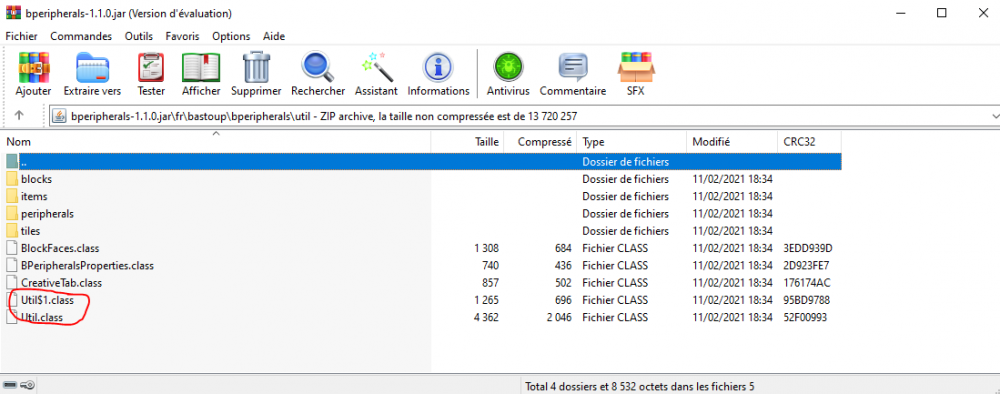This screenshot has height=394, width=1000.
Task: Click the archive path address field
Action: point(524,116)
